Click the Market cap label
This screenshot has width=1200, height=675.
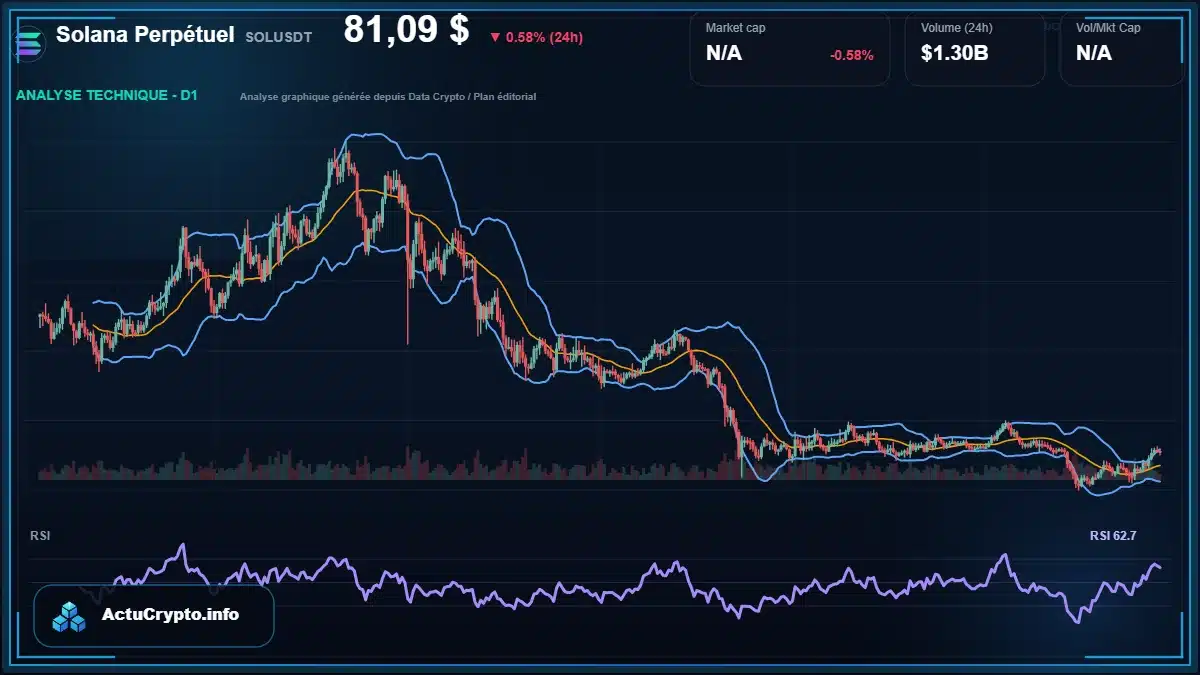[735, 28]
